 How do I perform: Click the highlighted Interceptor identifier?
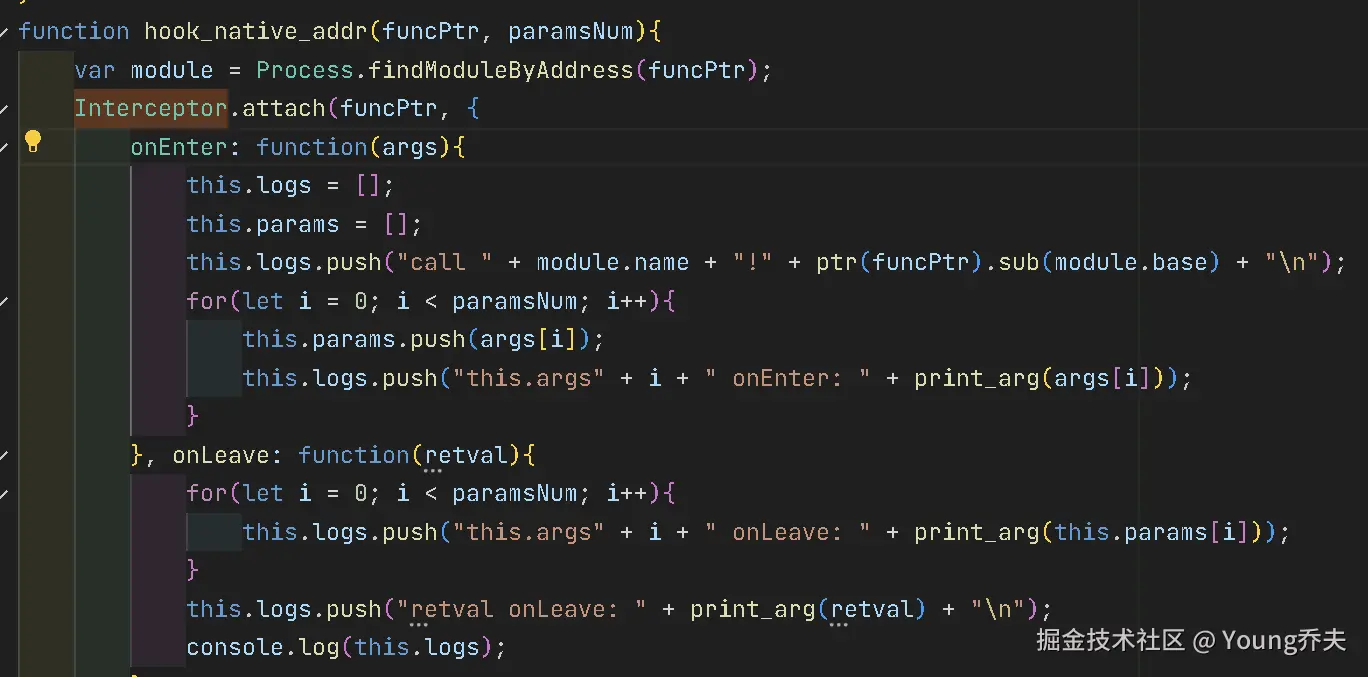150,108
